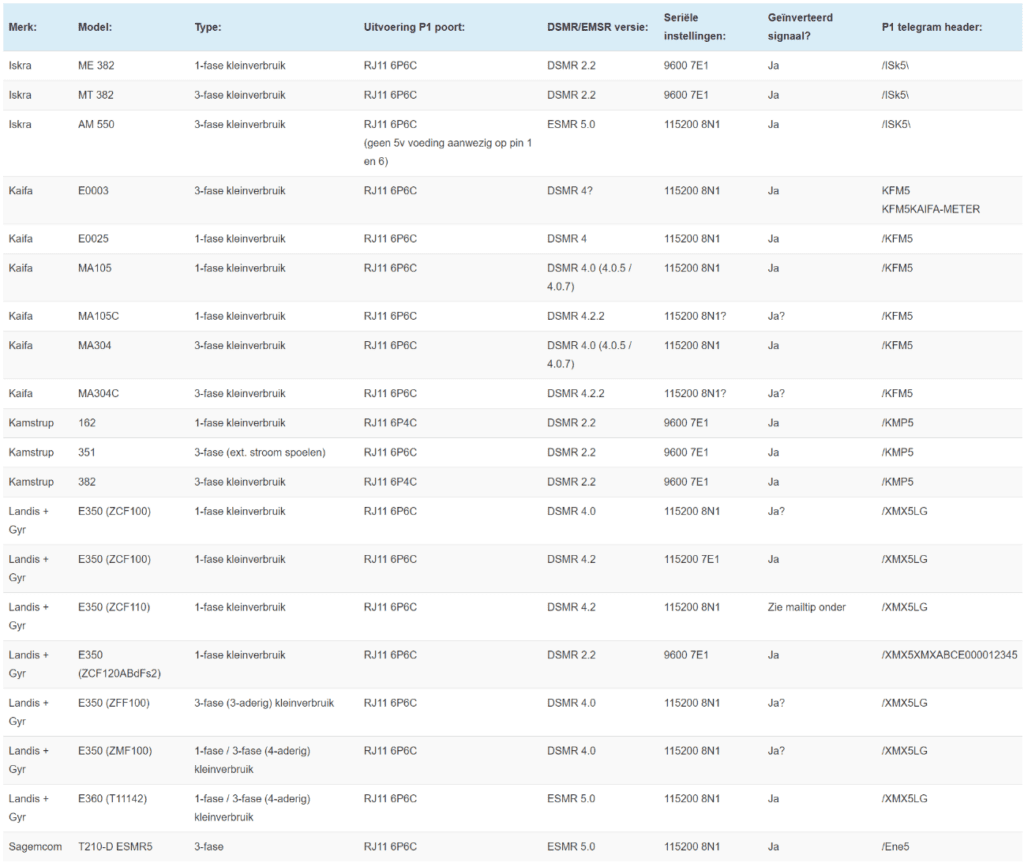The height and width of the screenshot is (863, 1024).
Task: Click the 'Model:' column header
Action: [x=95, y=27]
